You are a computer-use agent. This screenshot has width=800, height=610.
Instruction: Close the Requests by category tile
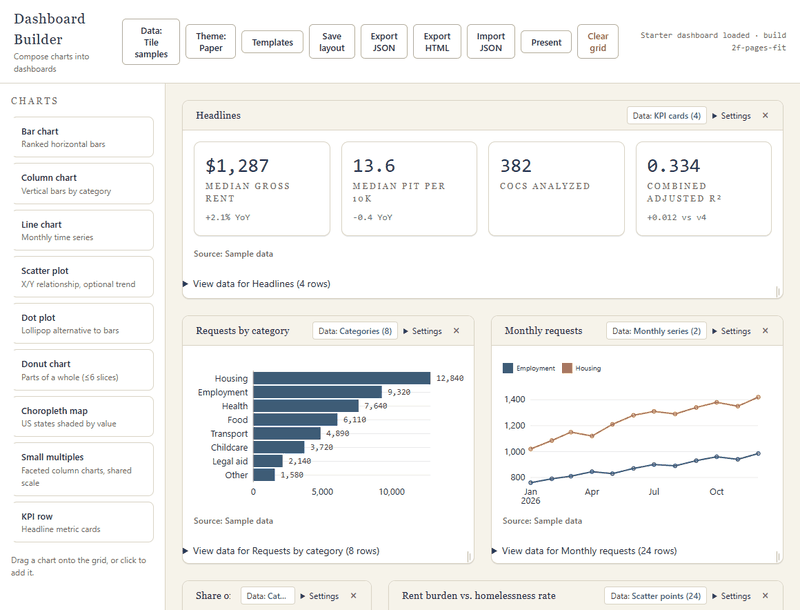pyautogui.click(x=456, y=331)
